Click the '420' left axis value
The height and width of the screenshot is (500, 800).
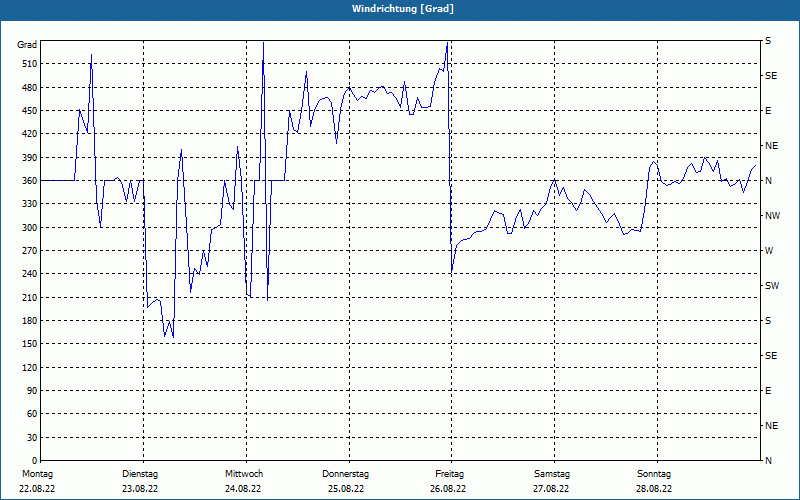pyautogui.click(x=30, y=134)
